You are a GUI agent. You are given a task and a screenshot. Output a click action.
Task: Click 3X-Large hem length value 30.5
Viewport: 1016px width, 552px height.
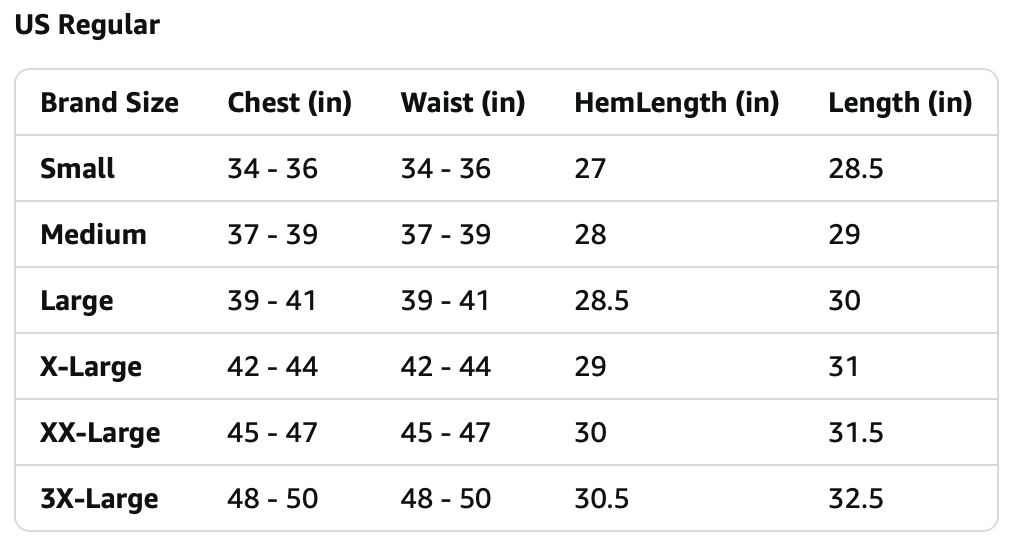[x=601, y=499]
